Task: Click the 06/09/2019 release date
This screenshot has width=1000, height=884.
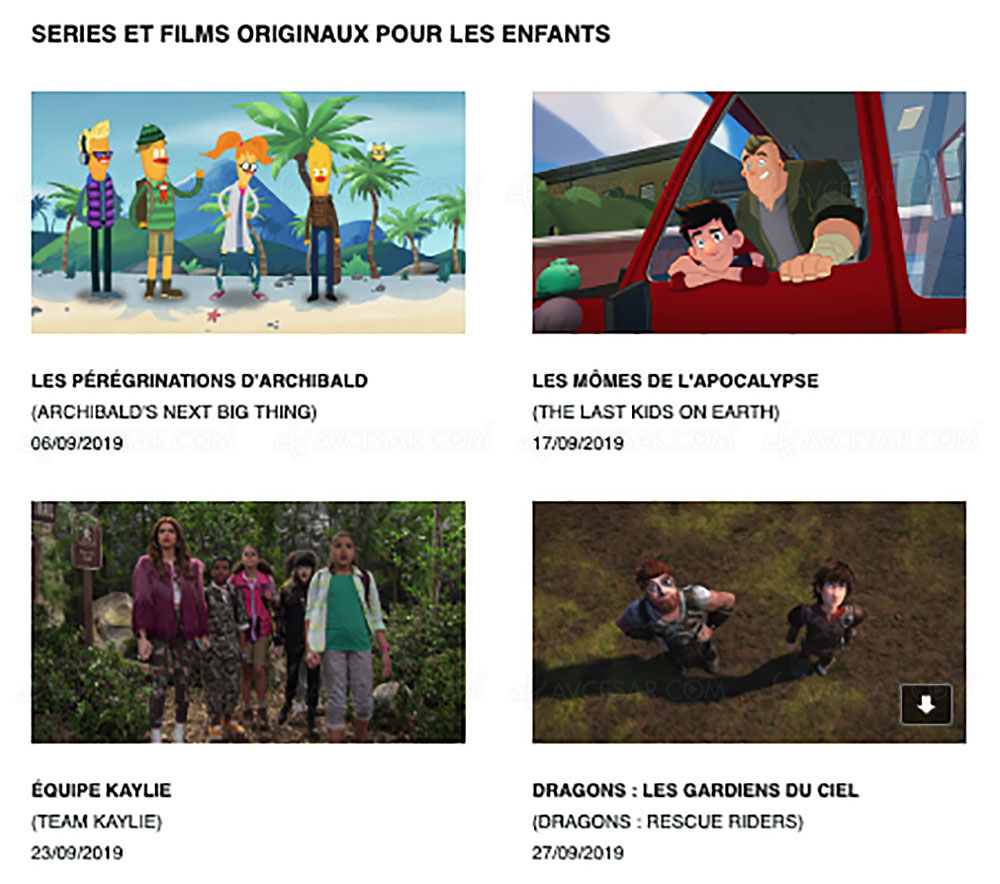Action: (77, 443)
